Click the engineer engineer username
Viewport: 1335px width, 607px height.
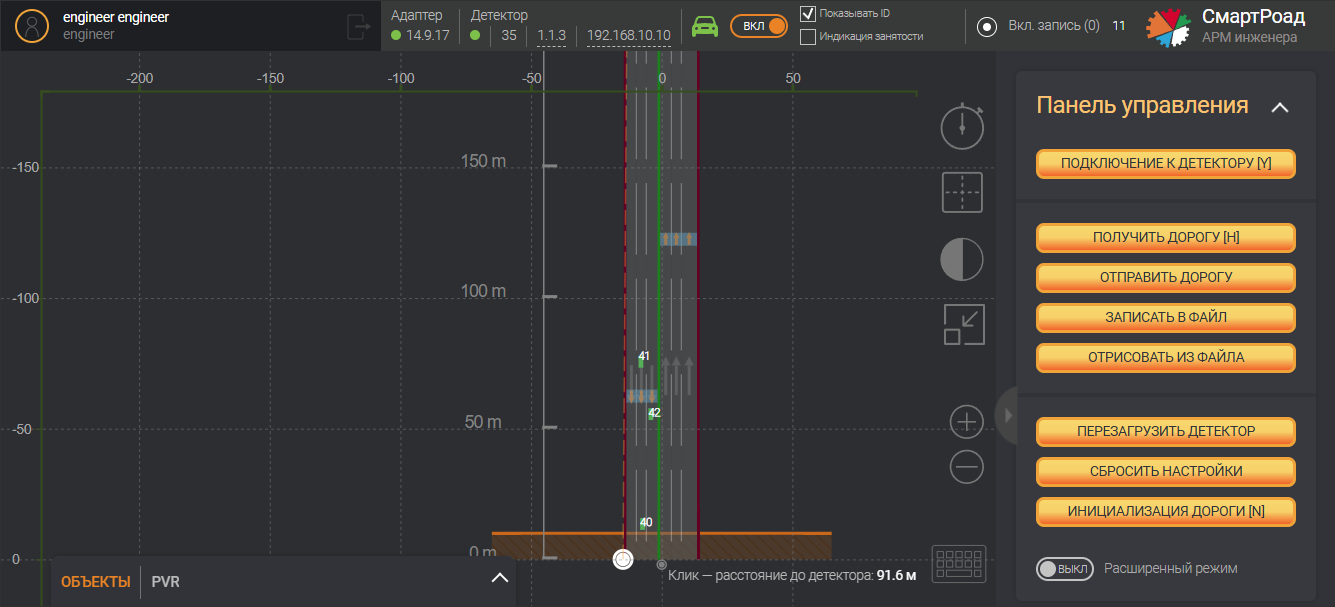(x=116, y=18)
